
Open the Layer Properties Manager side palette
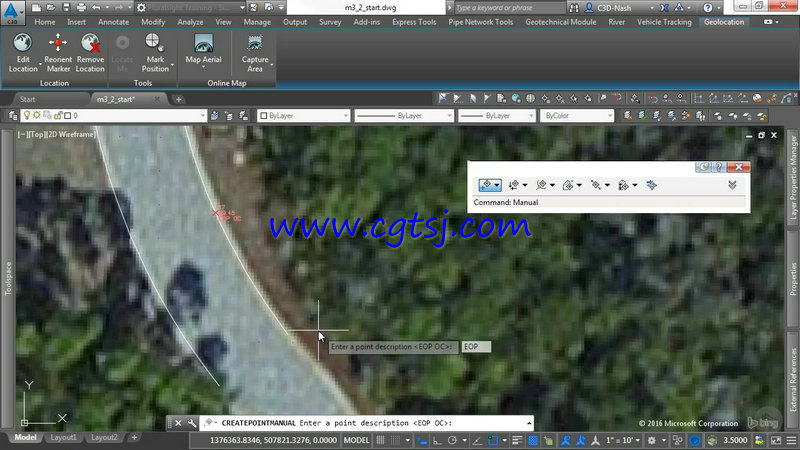tap(793, 179)
